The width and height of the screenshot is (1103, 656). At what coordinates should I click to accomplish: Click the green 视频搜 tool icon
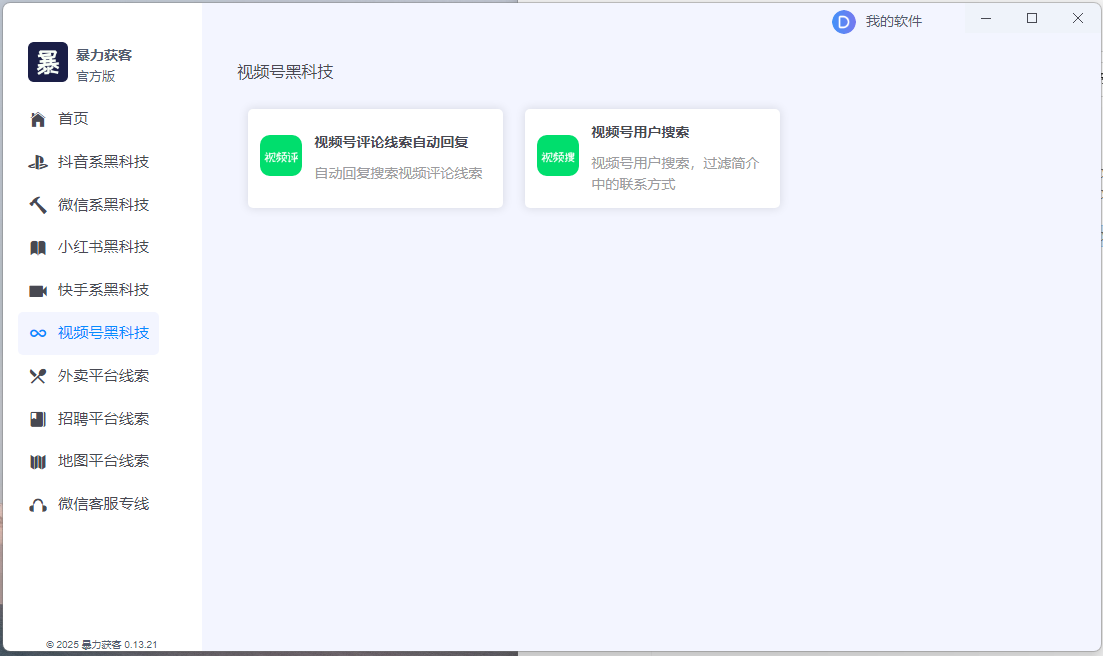pos(558,156)
